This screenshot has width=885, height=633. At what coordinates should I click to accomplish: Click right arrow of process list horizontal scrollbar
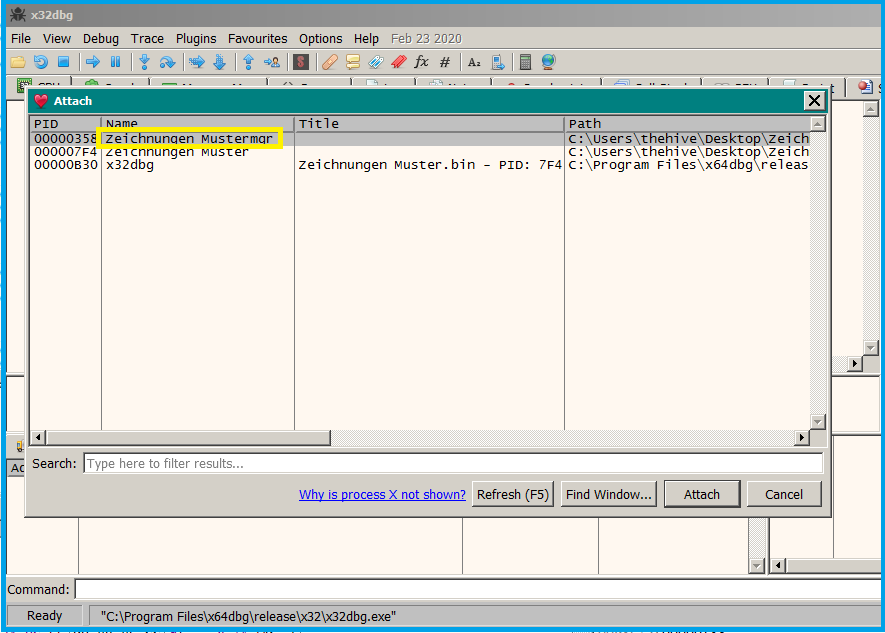tap(801, 438)
